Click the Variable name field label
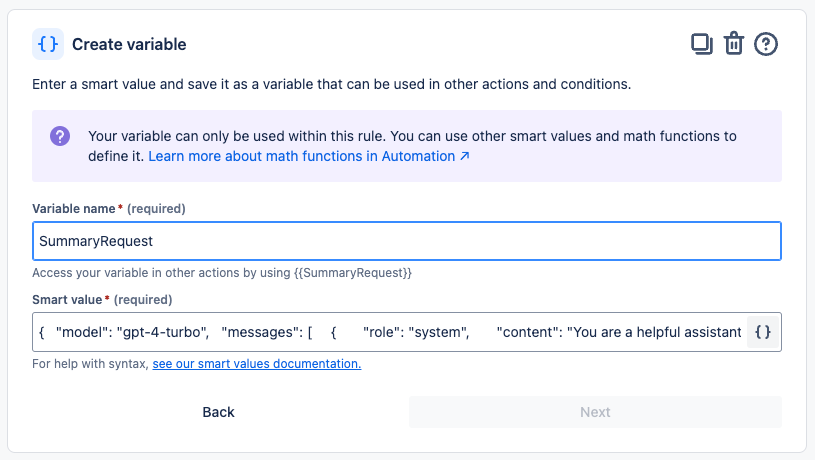Viewport: 815px width, 460px height. (75, 208)
